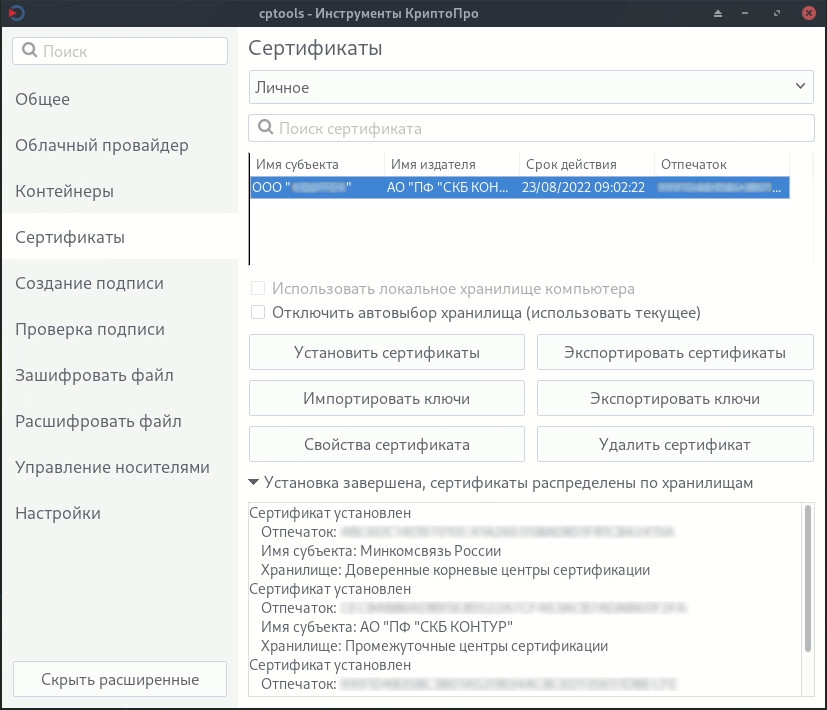Open the 'Контейнеры' section
827x710 pixels.
pos(120,191)
